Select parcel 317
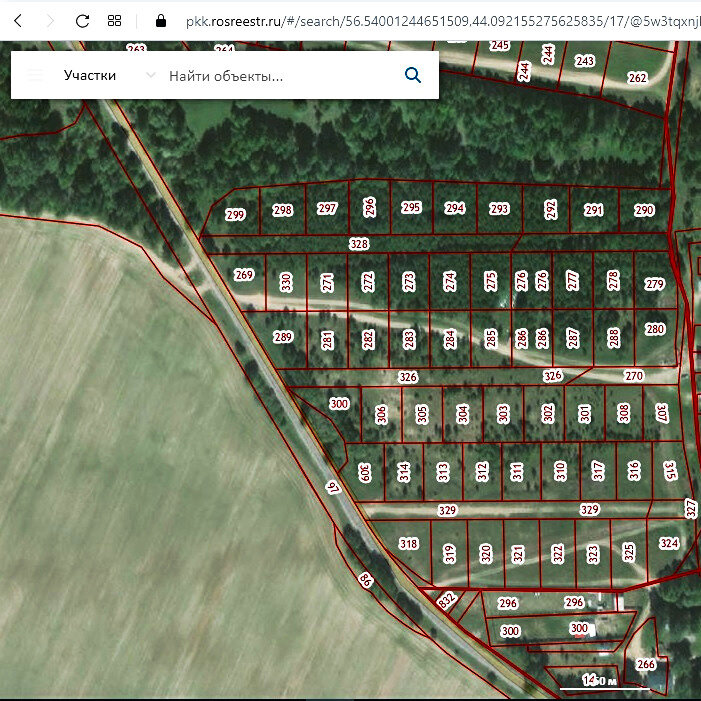The height and width of the screenshot is (701, 701). [598, 471]
